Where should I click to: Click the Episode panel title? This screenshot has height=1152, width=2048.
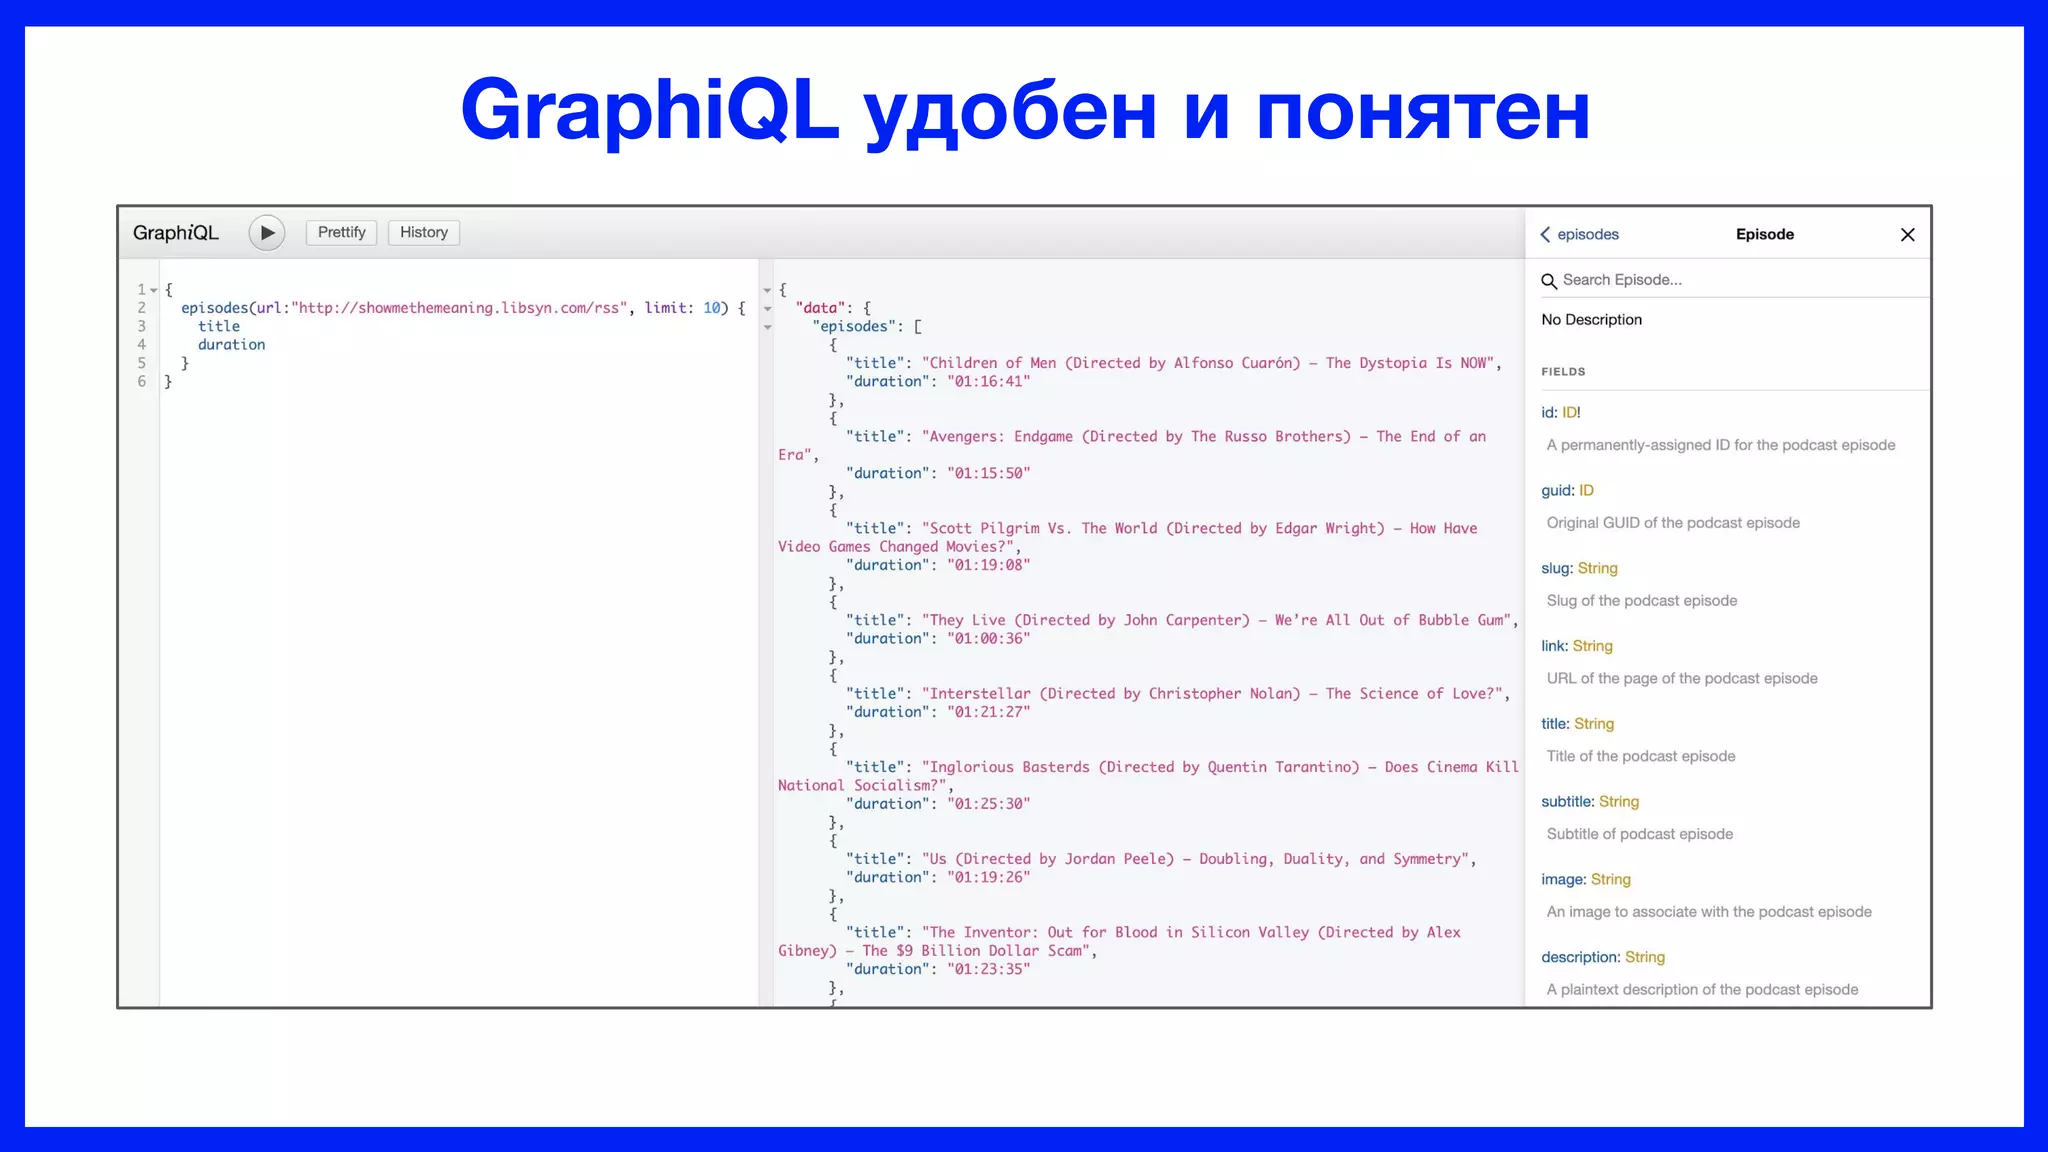click(1765, 234)
